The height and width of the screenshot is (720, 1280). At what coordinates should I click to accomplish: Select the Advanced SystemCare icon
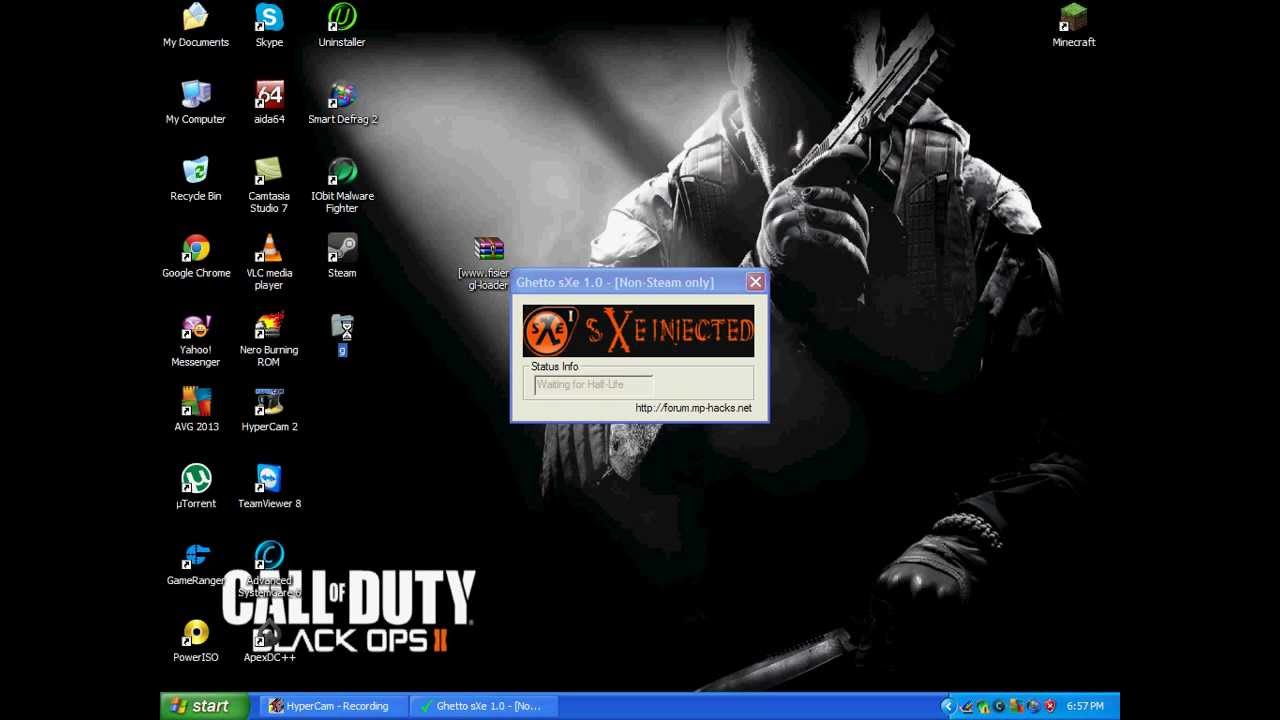tap(269, 570)
